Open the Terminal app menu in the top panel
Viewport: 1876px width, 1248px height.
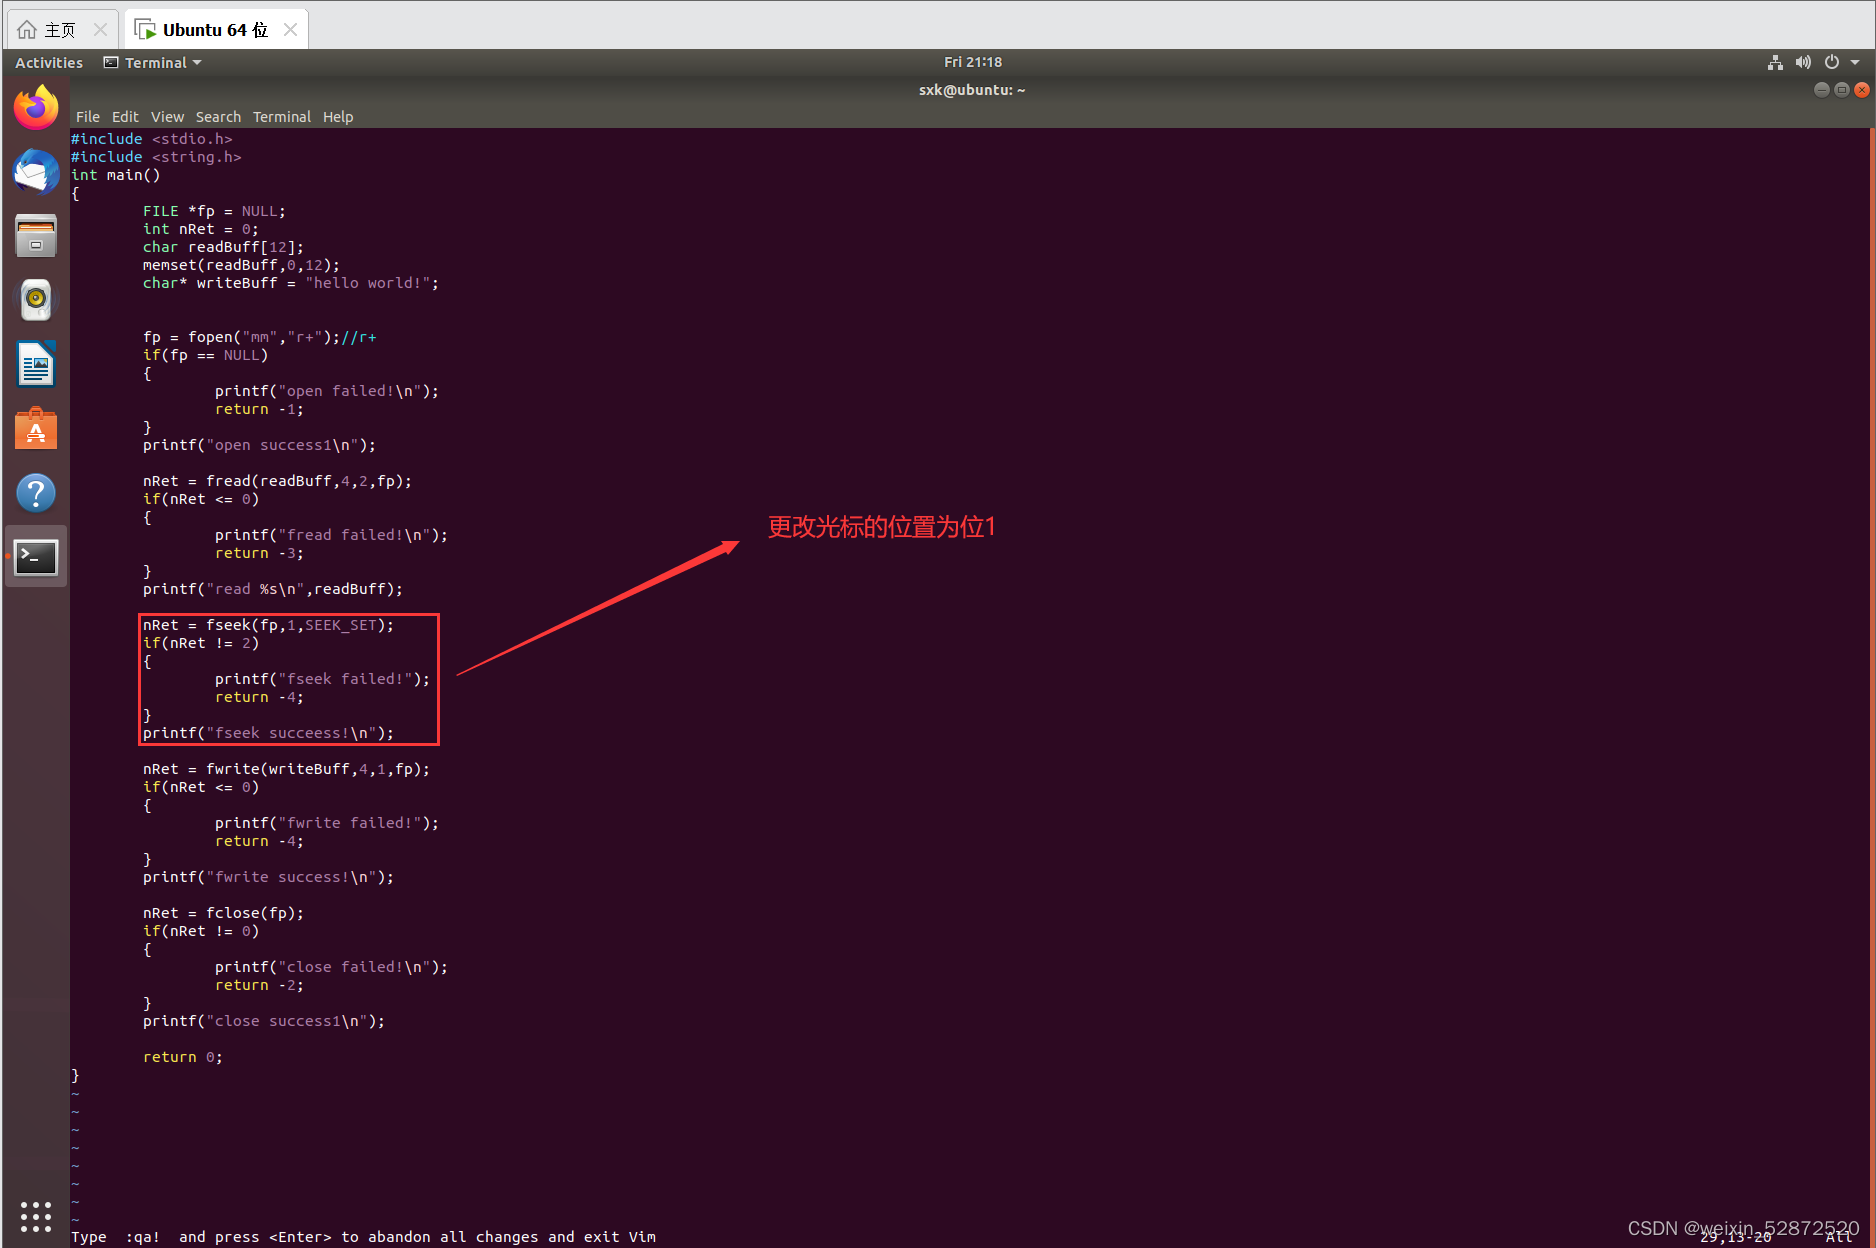(152, 62)
